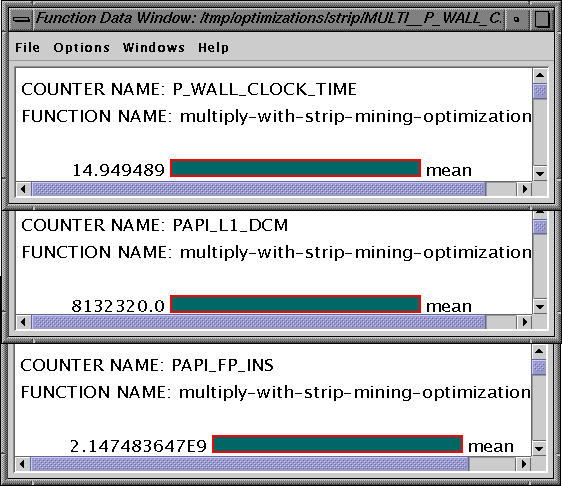562x486 pixels.
Task: Open the Help menu
Action: pos(213,47)
